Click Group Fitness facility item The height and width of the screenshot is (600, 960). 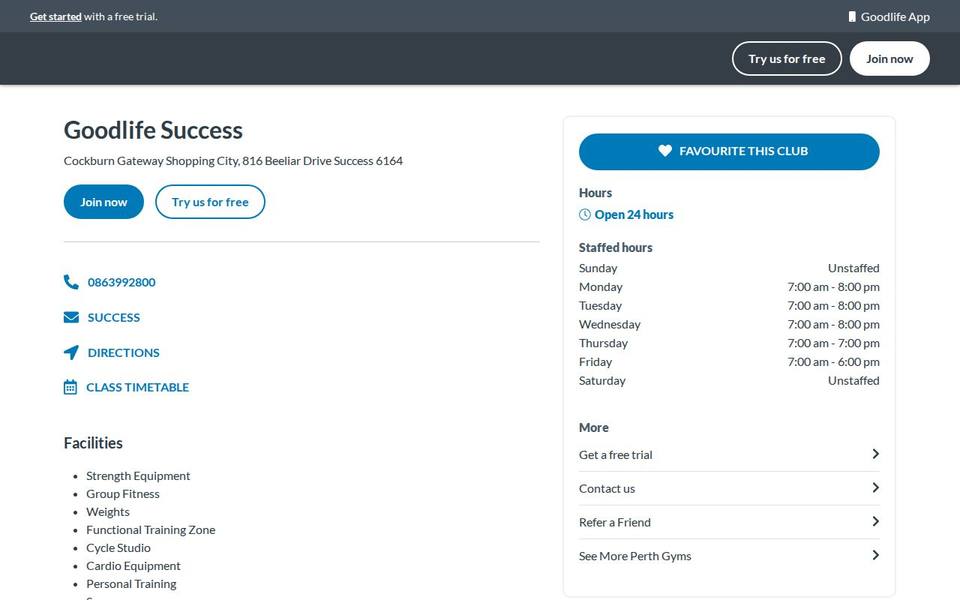[x=122, y=494]
